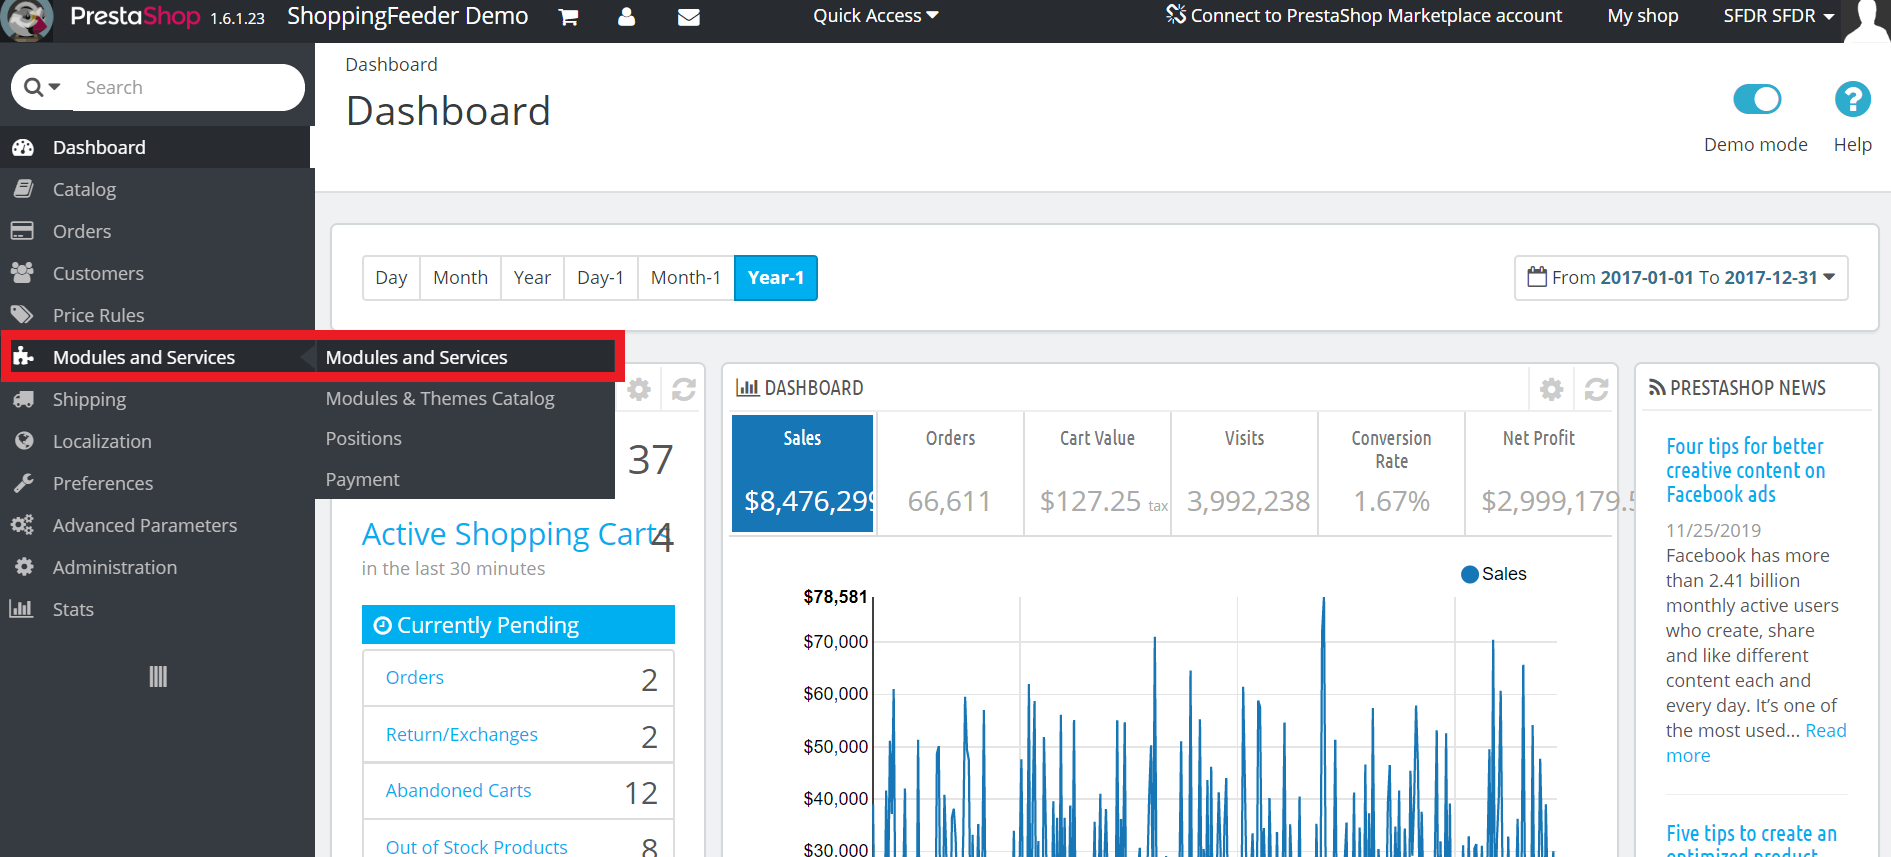Screen dimensions: 1891x857
Task: Select the Month period tab
Action: [x=460, y=278]
